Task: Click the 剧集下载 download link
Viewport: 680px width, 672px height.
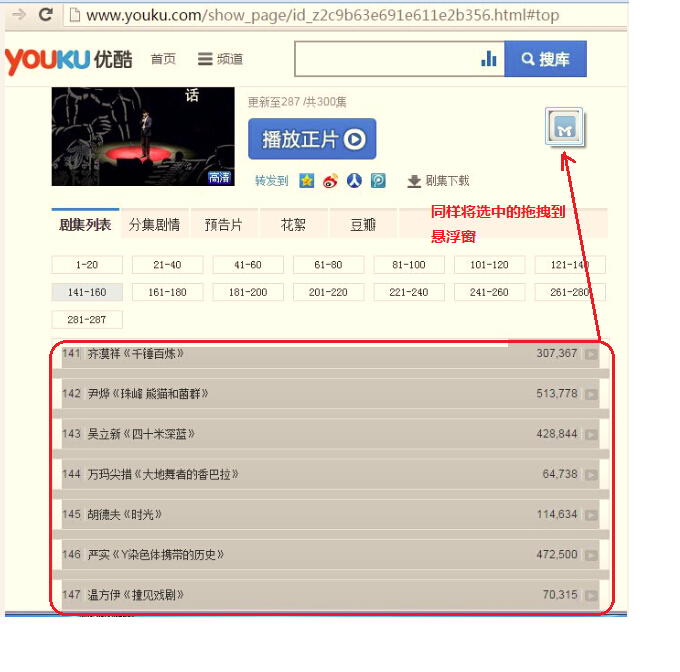Action: [447, 181]
